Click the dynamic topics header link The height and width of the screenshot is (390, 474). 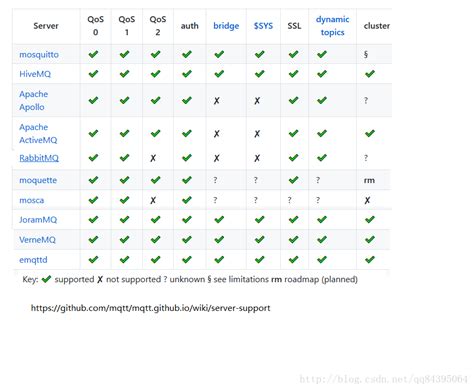point(332,26)
